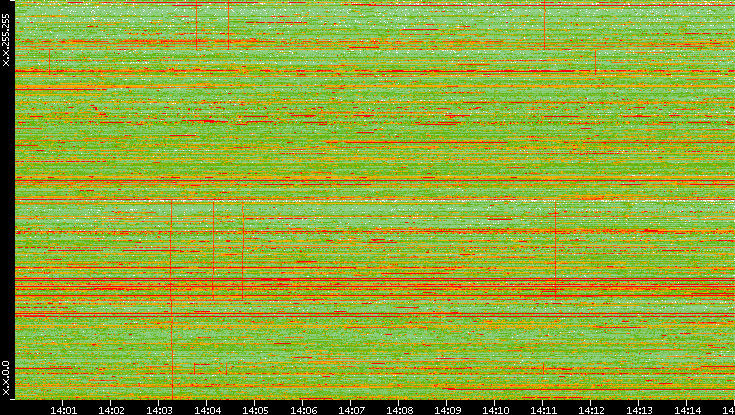Click the 14:03 time axis label
The width and height of the screenshot is (735, 415).
(x=159, y=410)
